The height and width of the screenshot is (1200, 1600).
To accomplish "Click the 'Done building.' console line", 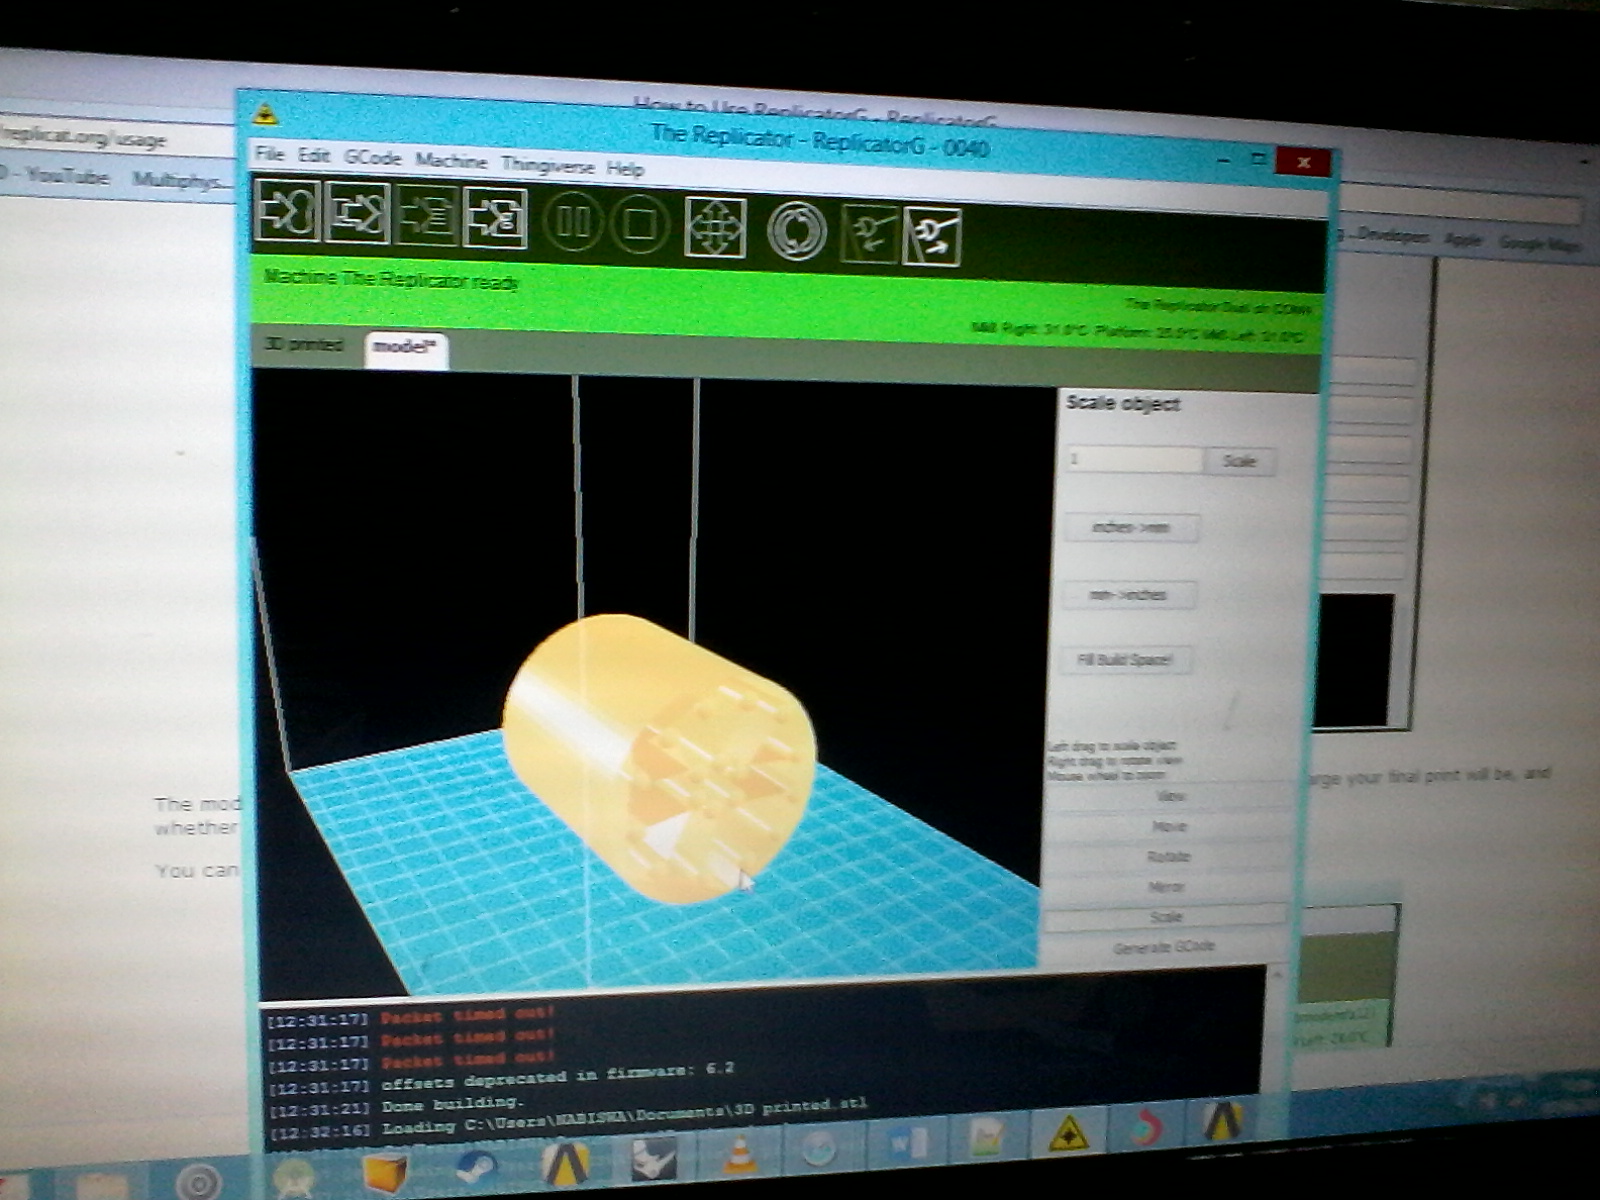I will click(452, 1104).
